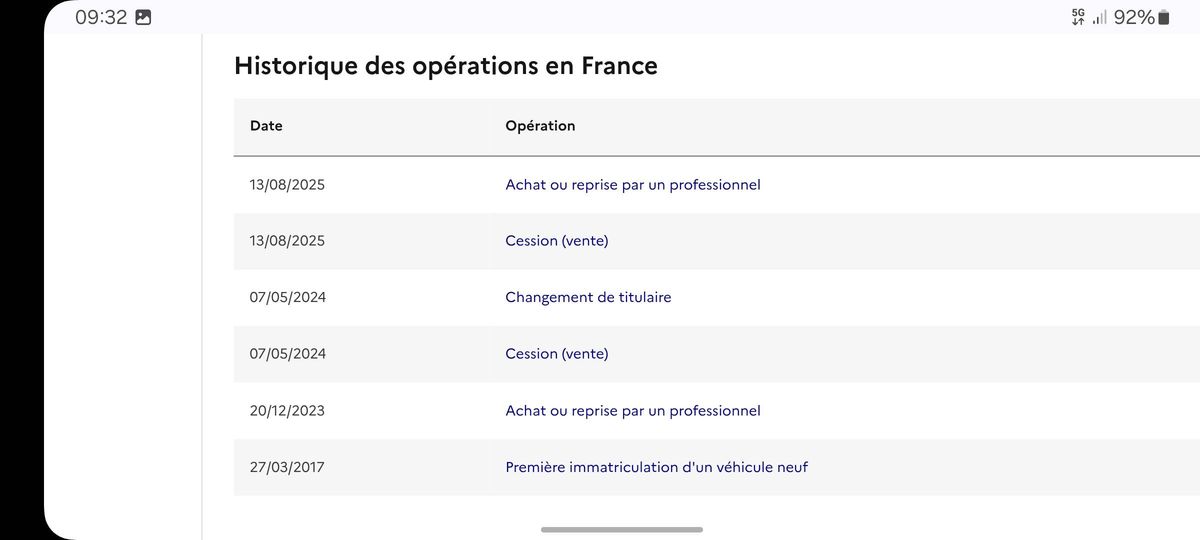Select the Date column header
This screenshot has height=540, width=1200.
[x=266, y=126]
